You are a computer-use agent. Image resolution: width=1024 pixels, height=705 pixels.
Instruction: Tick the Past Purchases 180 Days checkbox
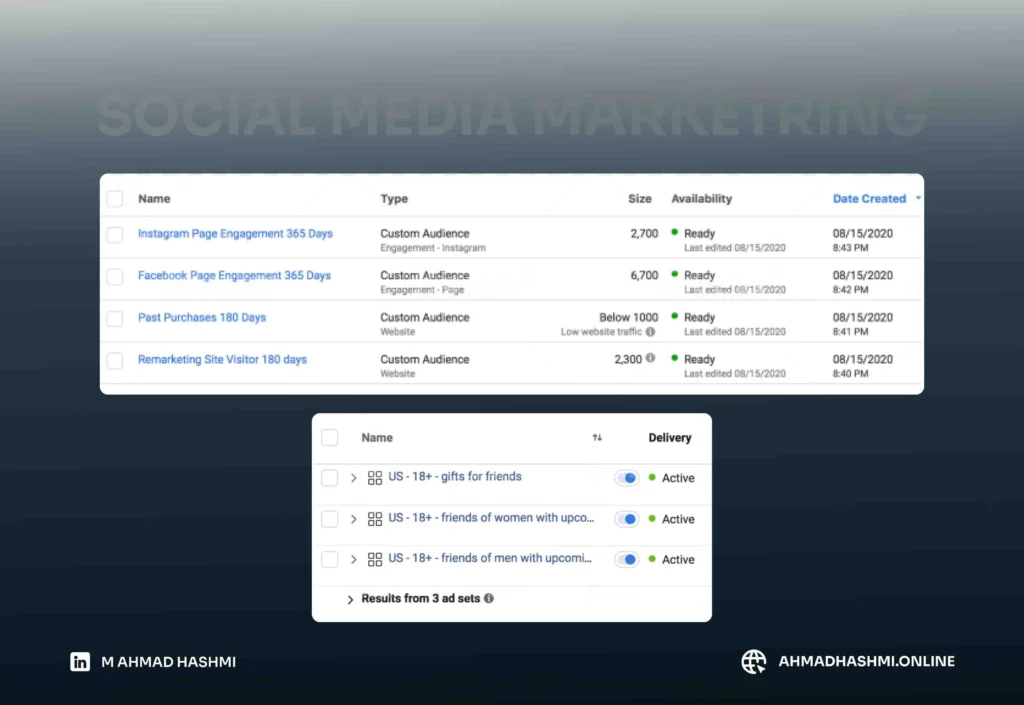point(115,319)
